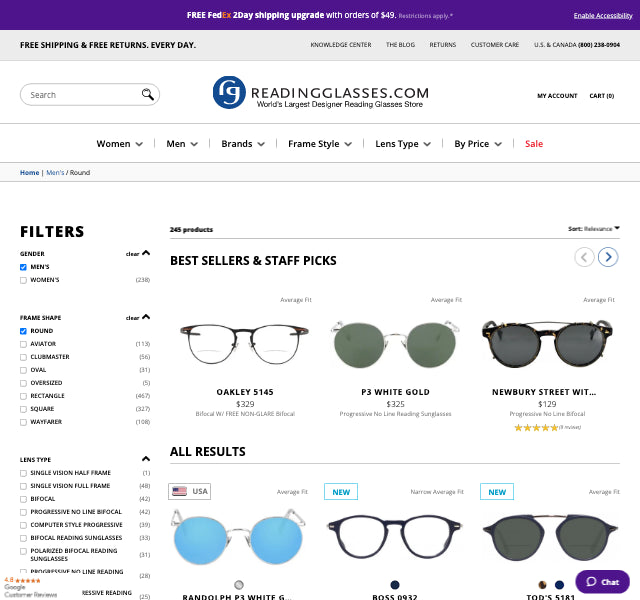Viewport: 640px width, 600px height.
Task: Collapse the Gender filter section
Action: (146, 253)
